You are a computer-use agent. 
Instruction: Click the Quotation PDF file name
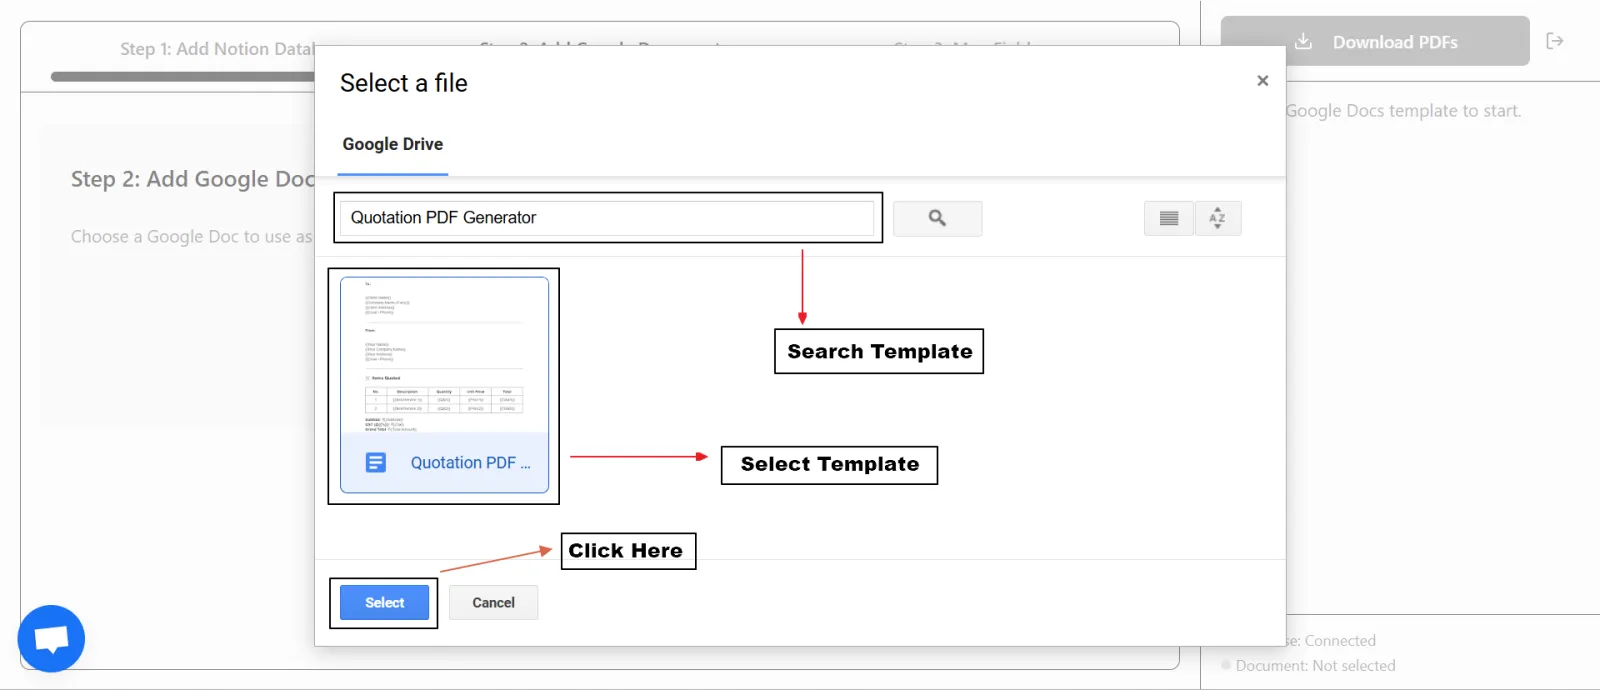[x=471, y=463]
